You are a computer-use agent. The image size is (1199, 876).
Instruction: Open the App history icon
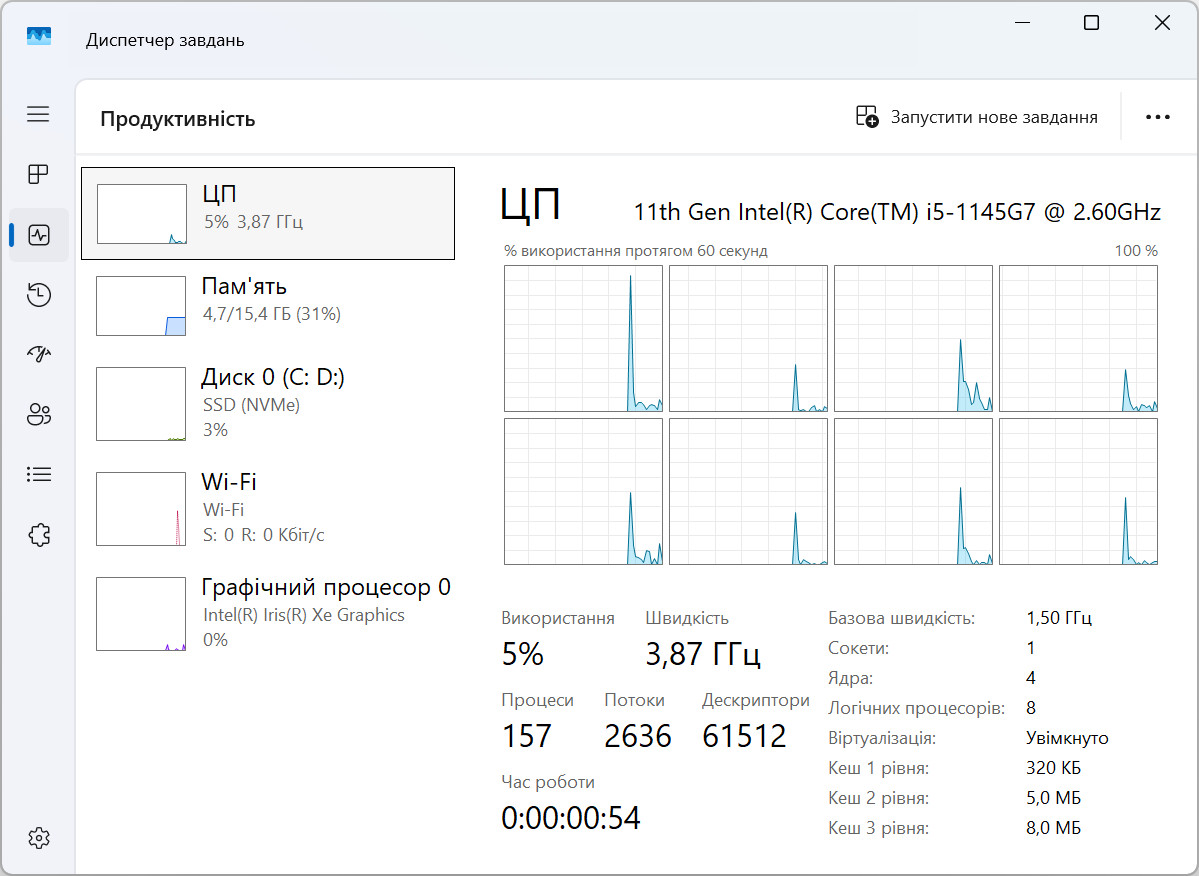38,294
